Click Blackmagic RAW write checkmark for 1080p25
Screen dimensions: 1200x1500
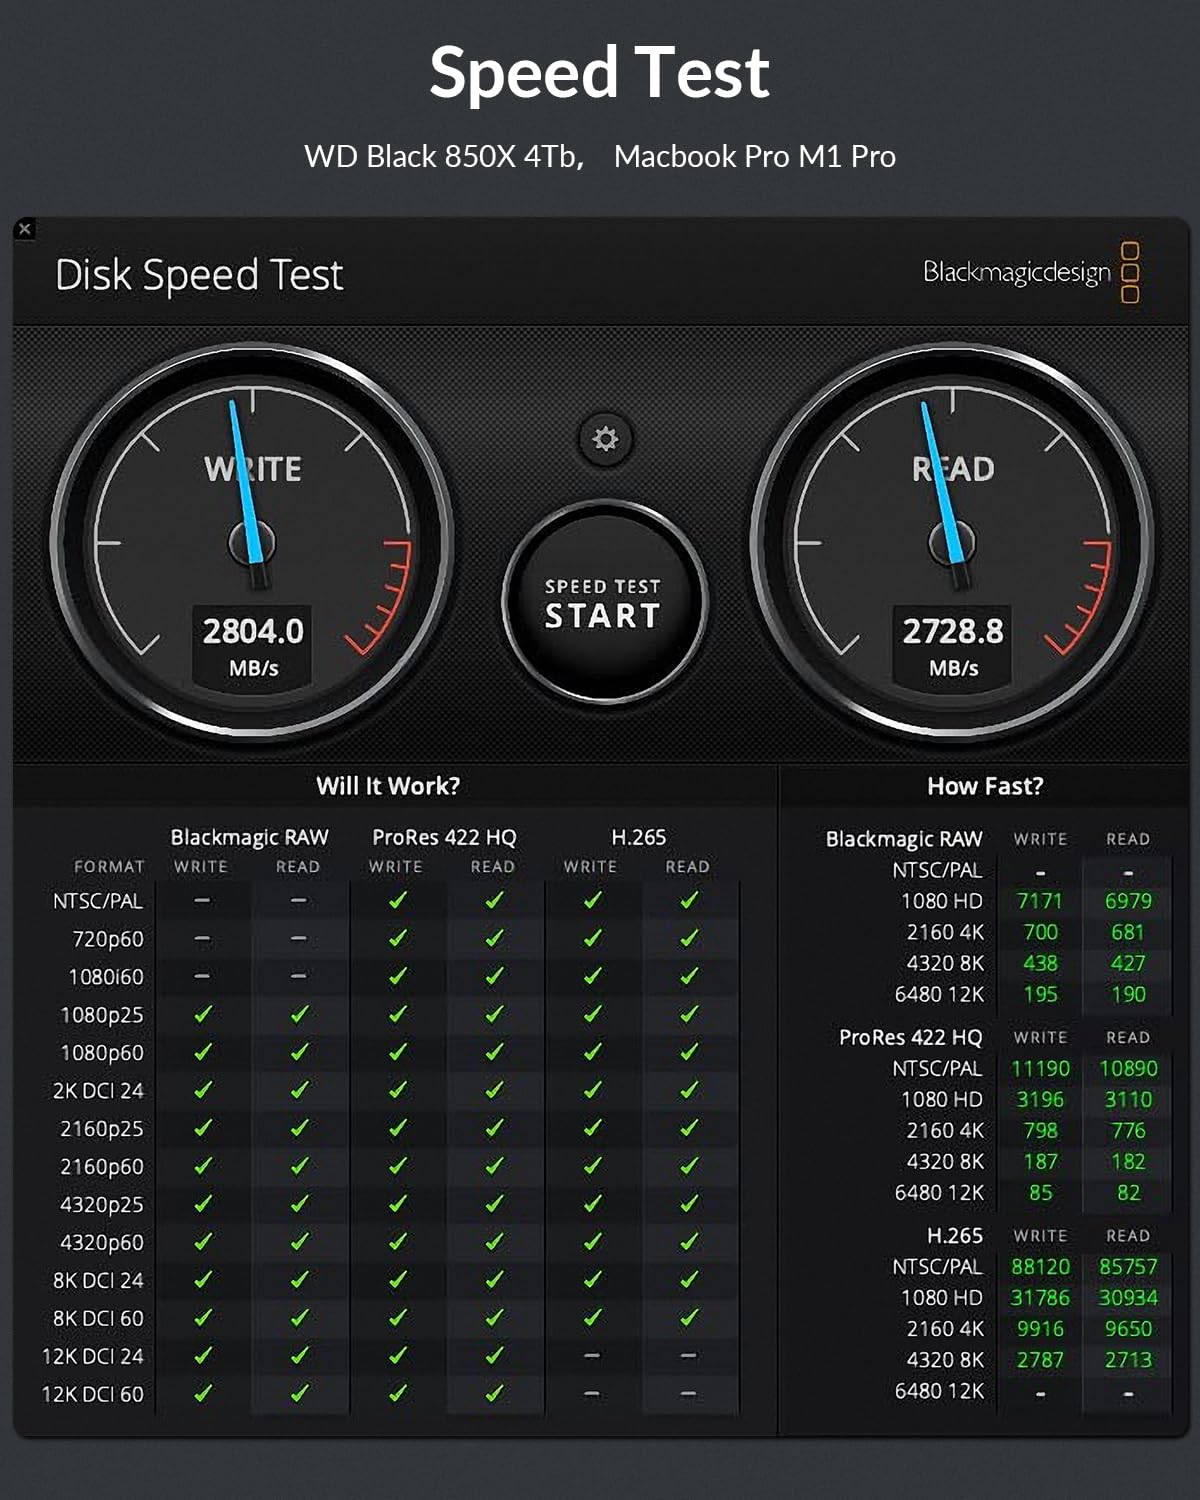pos(203,1014)
